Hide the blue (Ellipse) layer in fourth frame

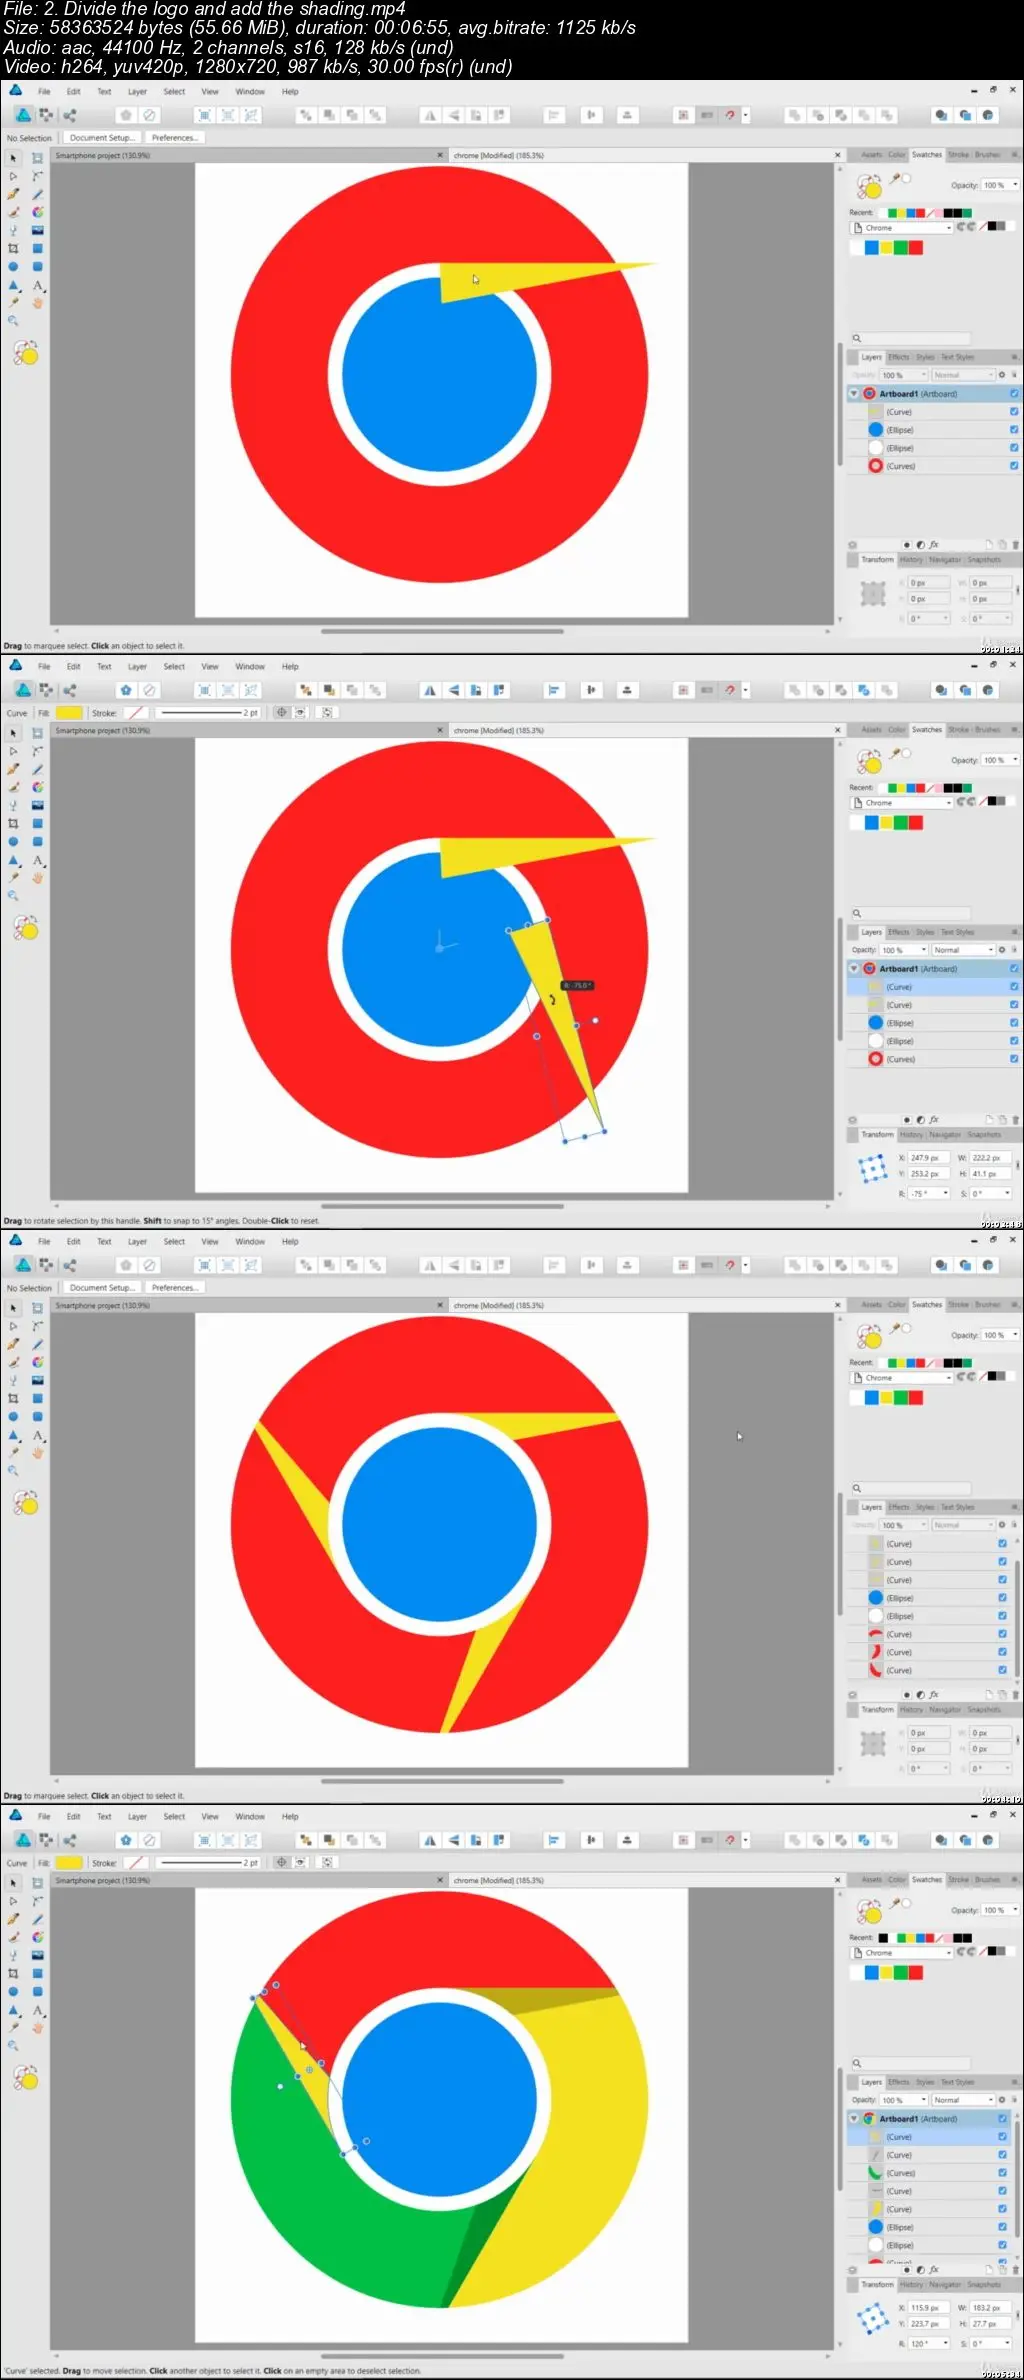point(1002,2227)
